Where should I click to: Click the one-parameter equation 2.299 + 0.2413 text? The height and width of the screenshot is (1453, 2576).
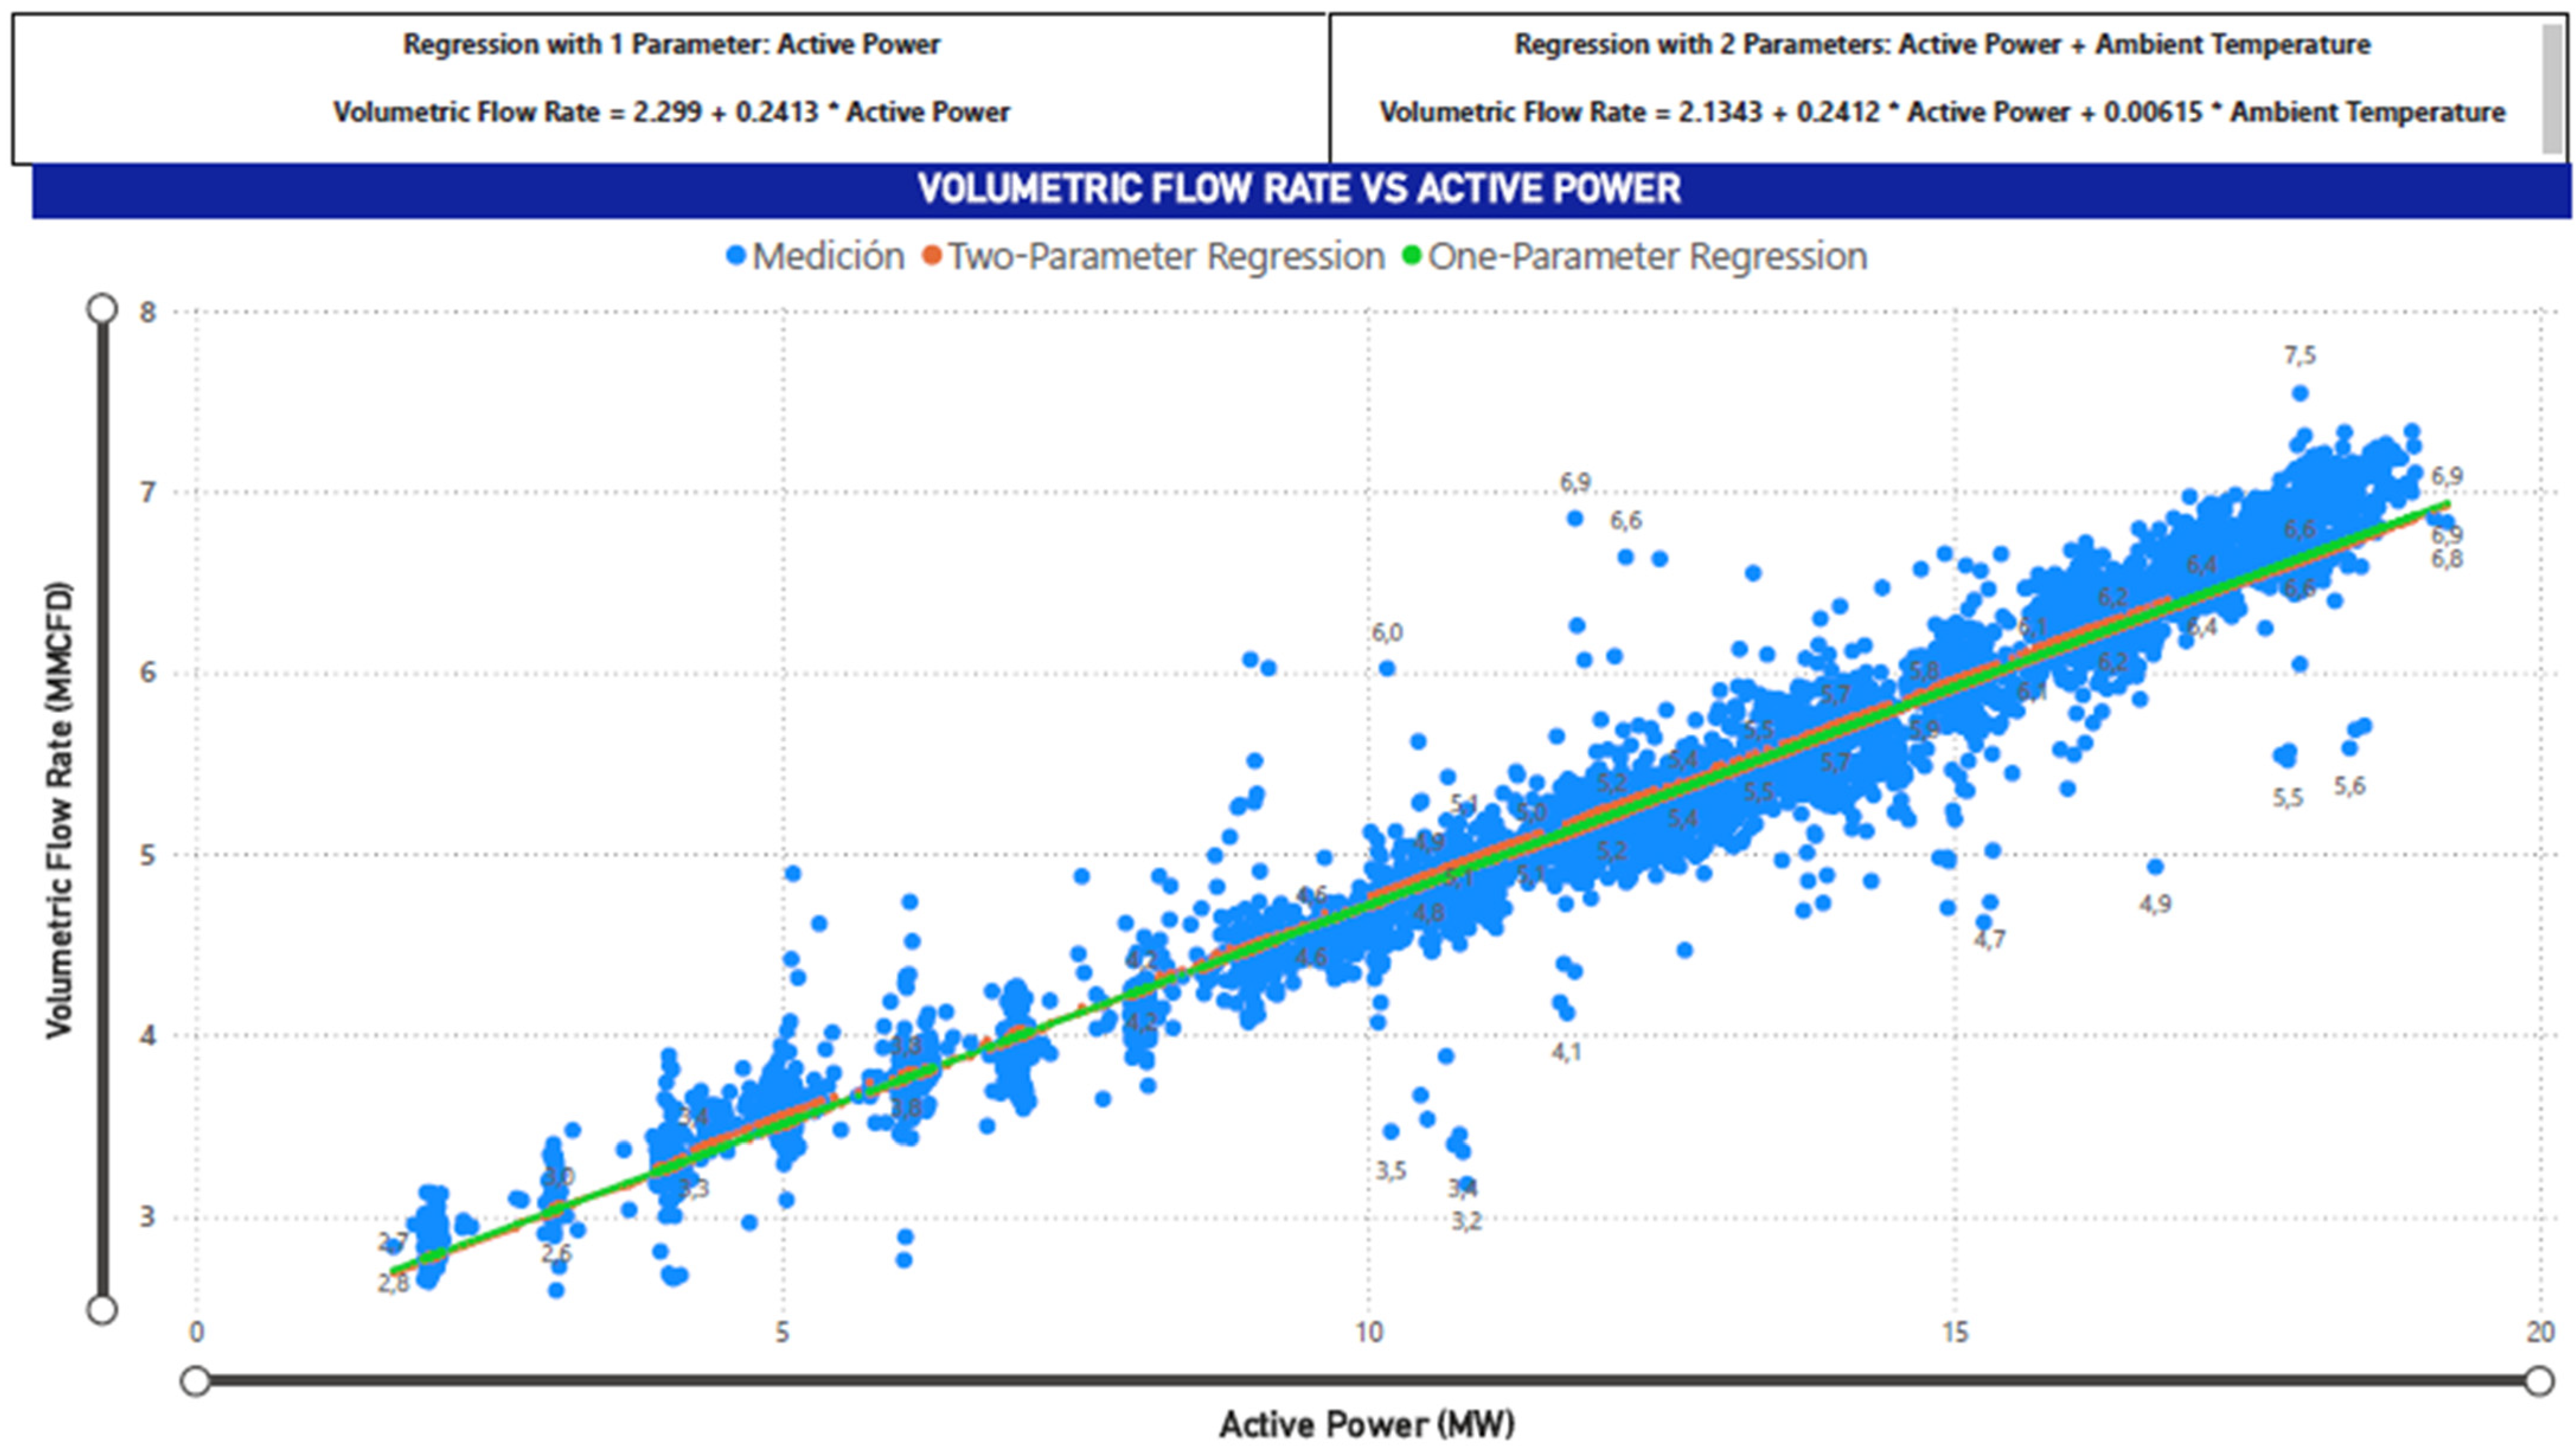(671, 112)
